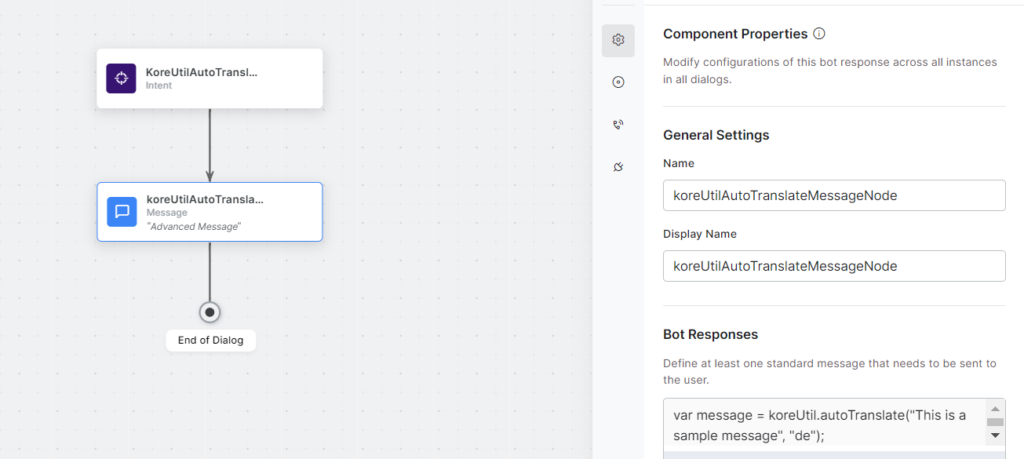Open Instance Properties circle icon in sidebar
The width and height of the screenshot is (1024, 459).
click(x=618, y=82)
